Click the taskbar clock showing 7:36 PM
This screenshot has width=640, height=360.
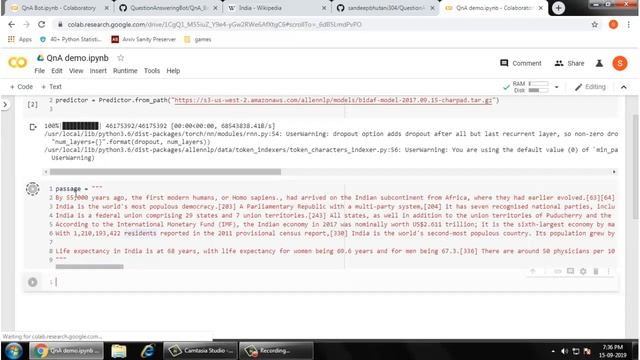point(613,351)
